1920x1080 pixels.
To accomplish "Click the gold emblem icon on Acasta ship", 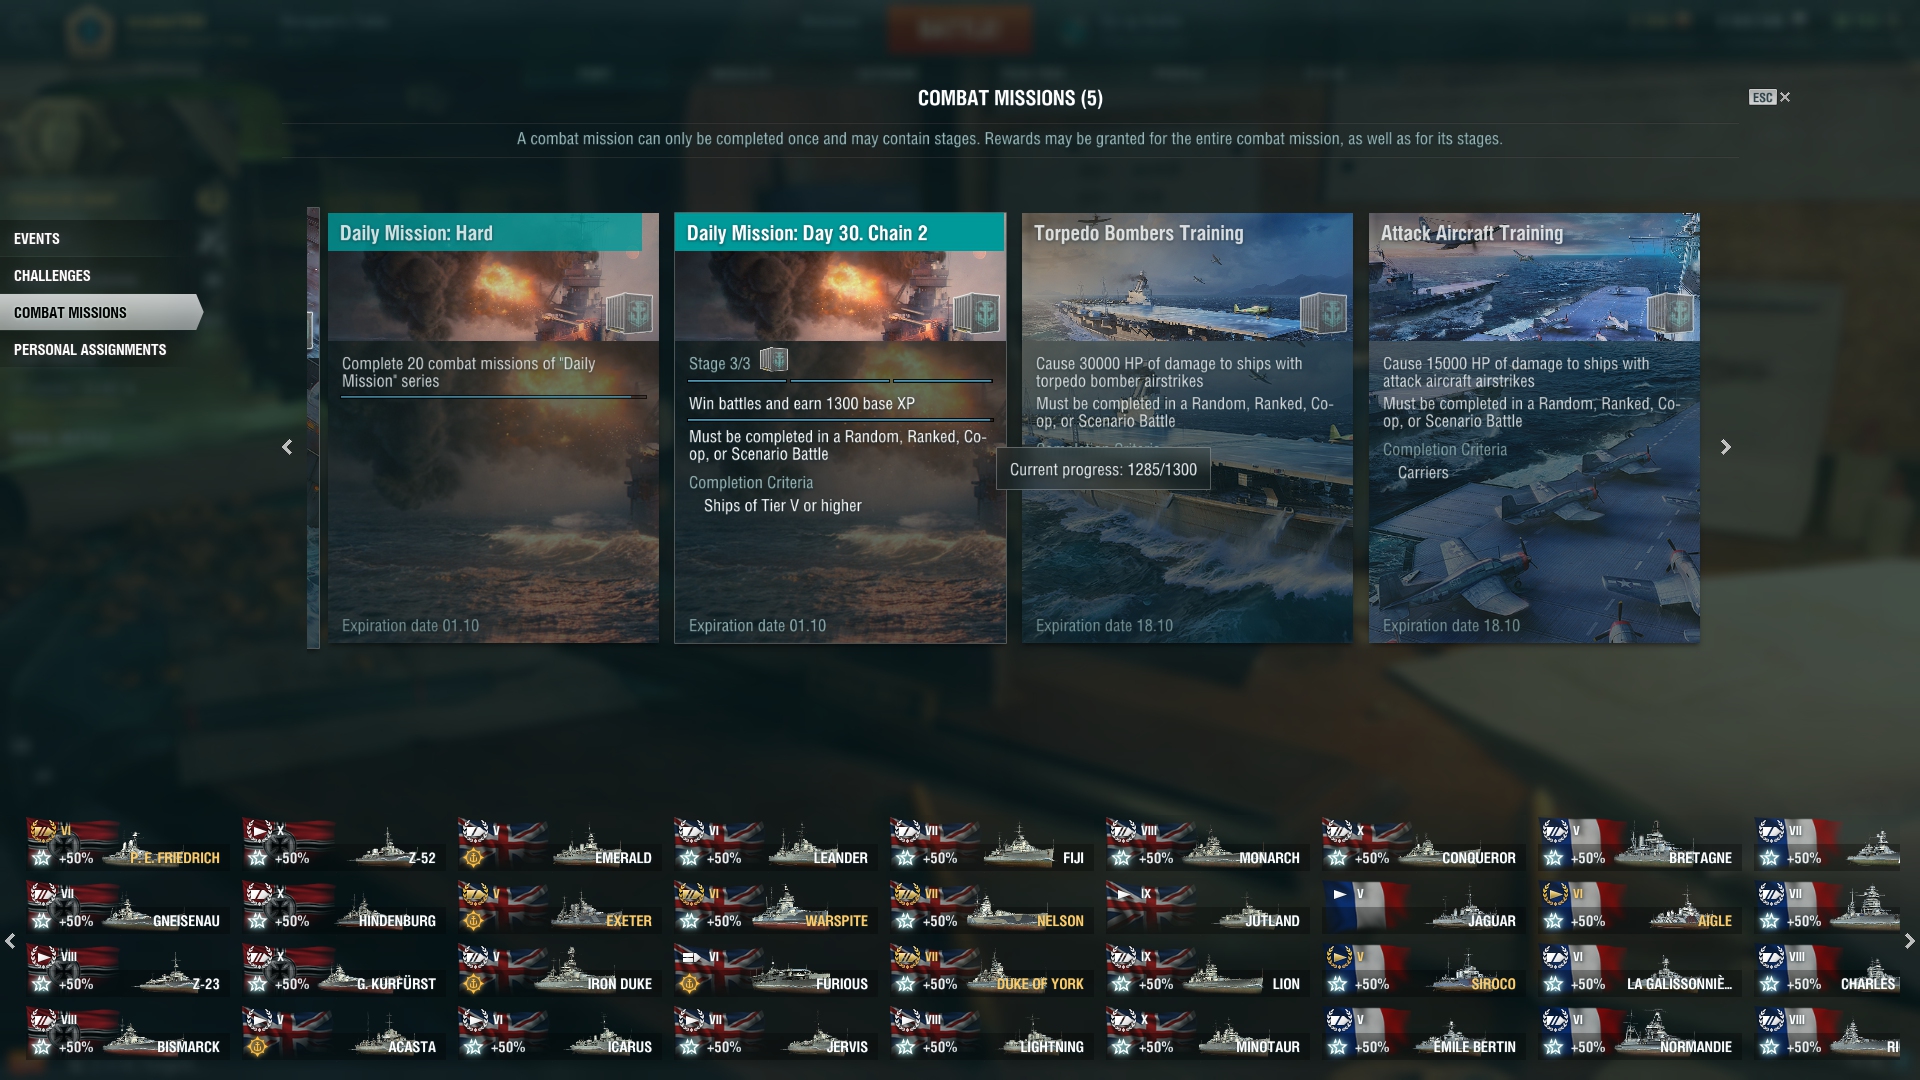I will point(258,1047).
